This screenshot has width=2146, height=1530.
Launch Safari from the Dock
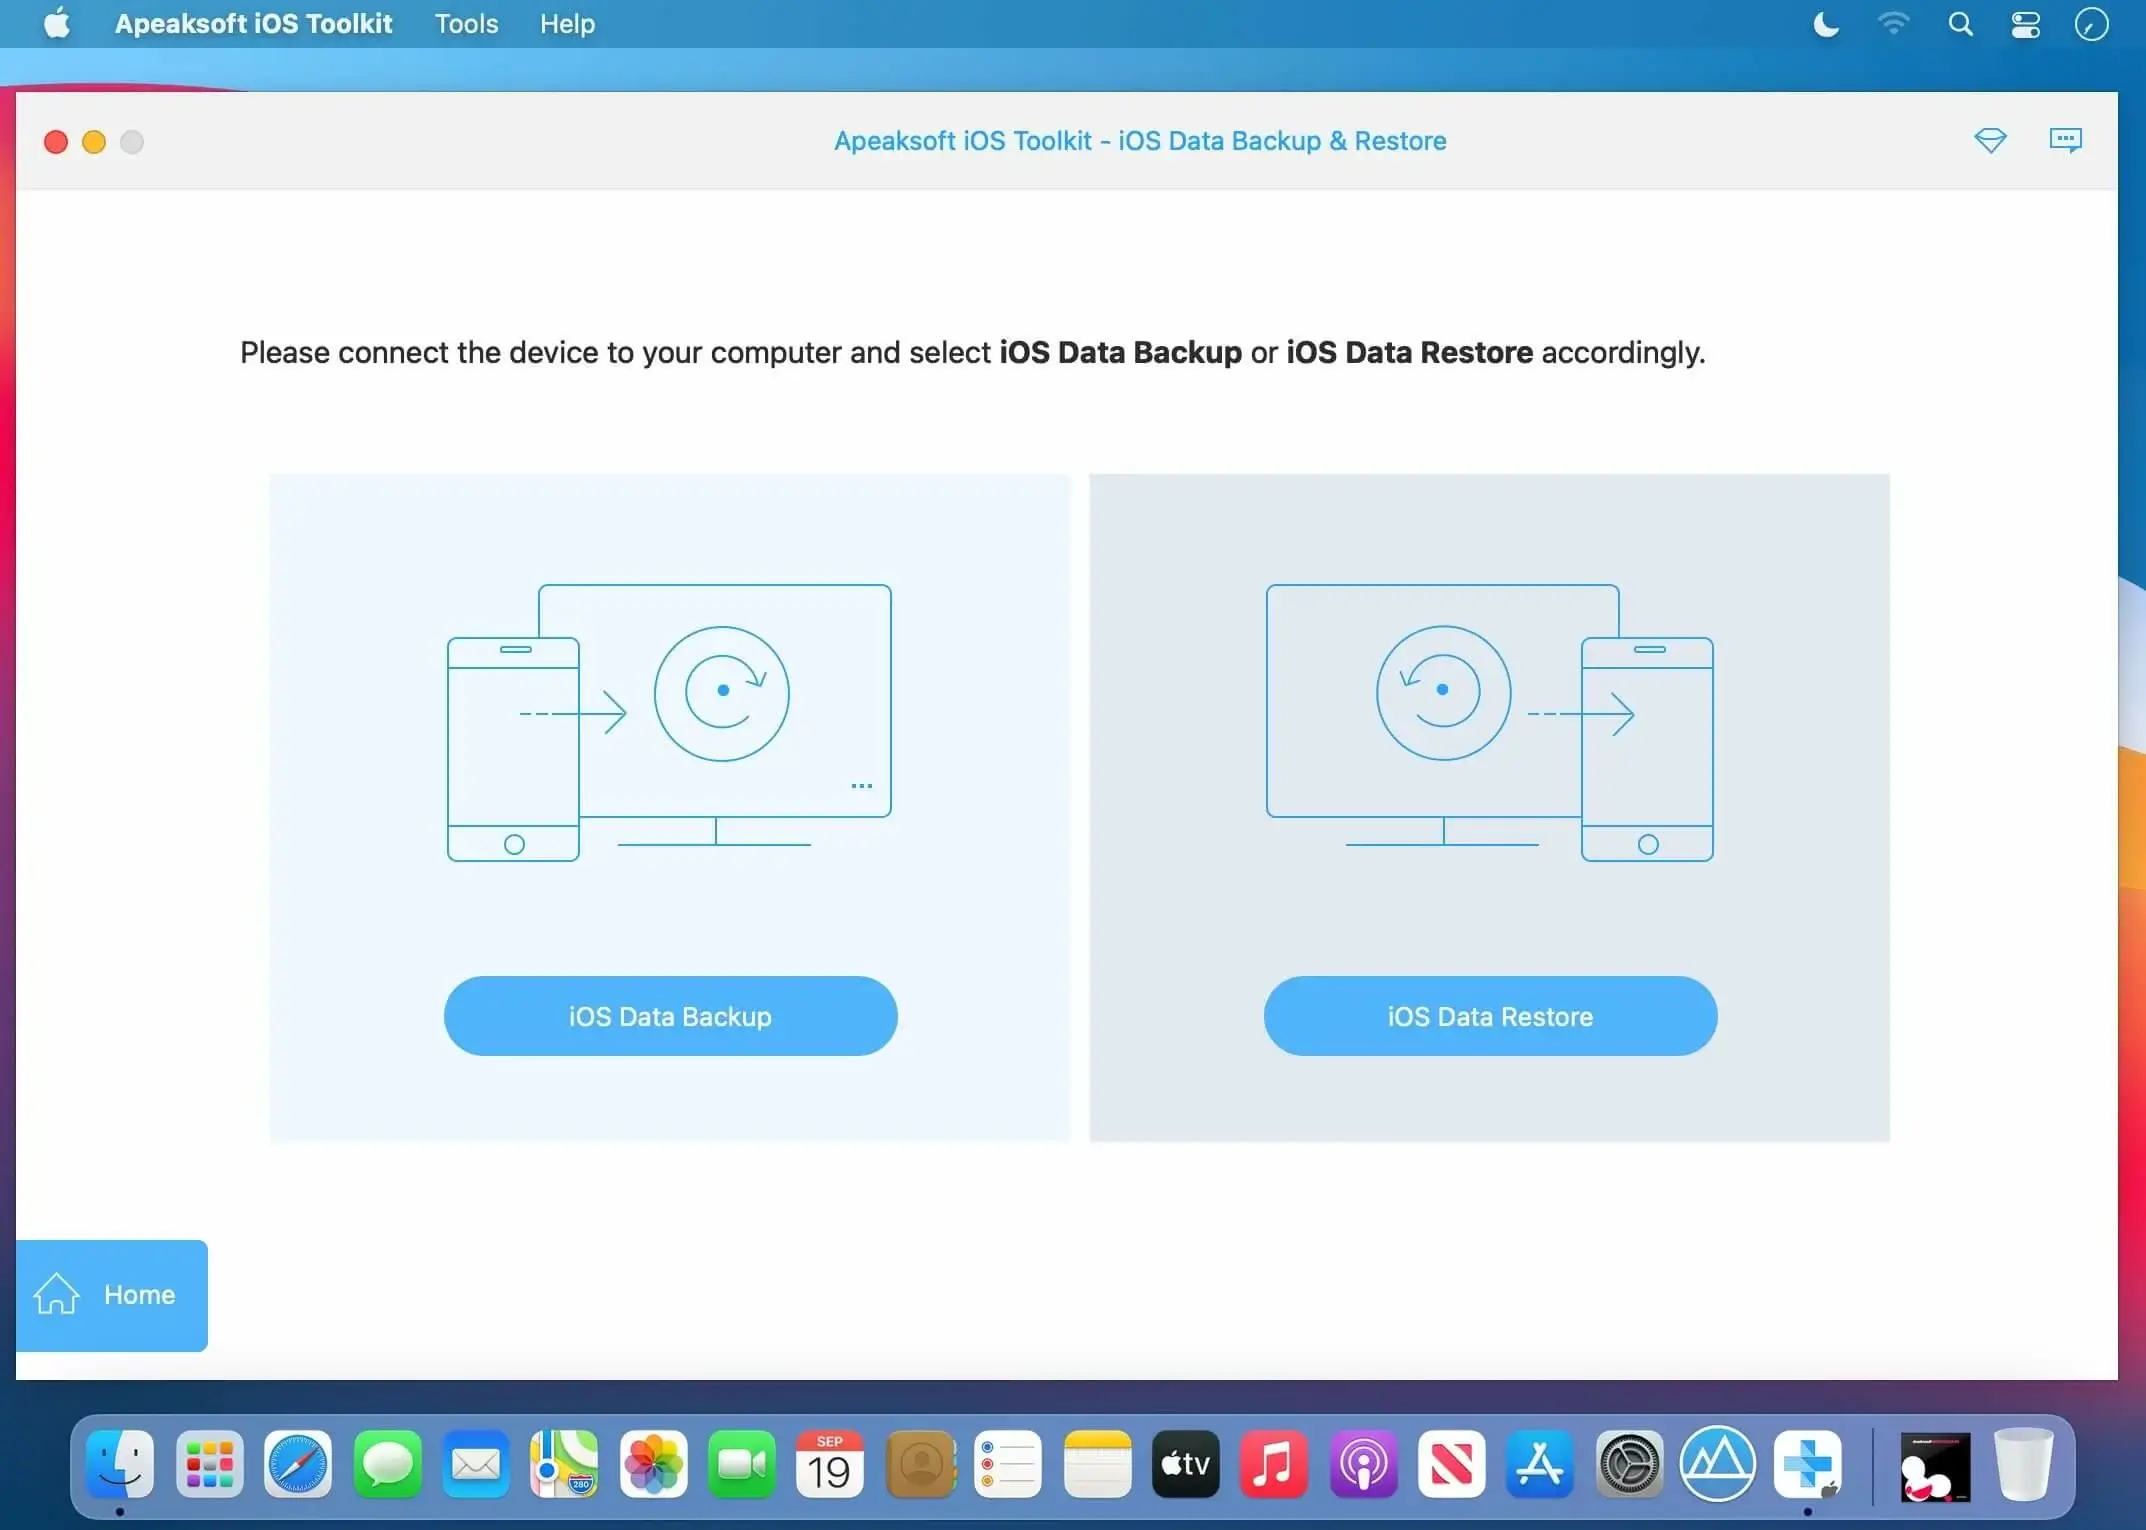point(298,1465)
